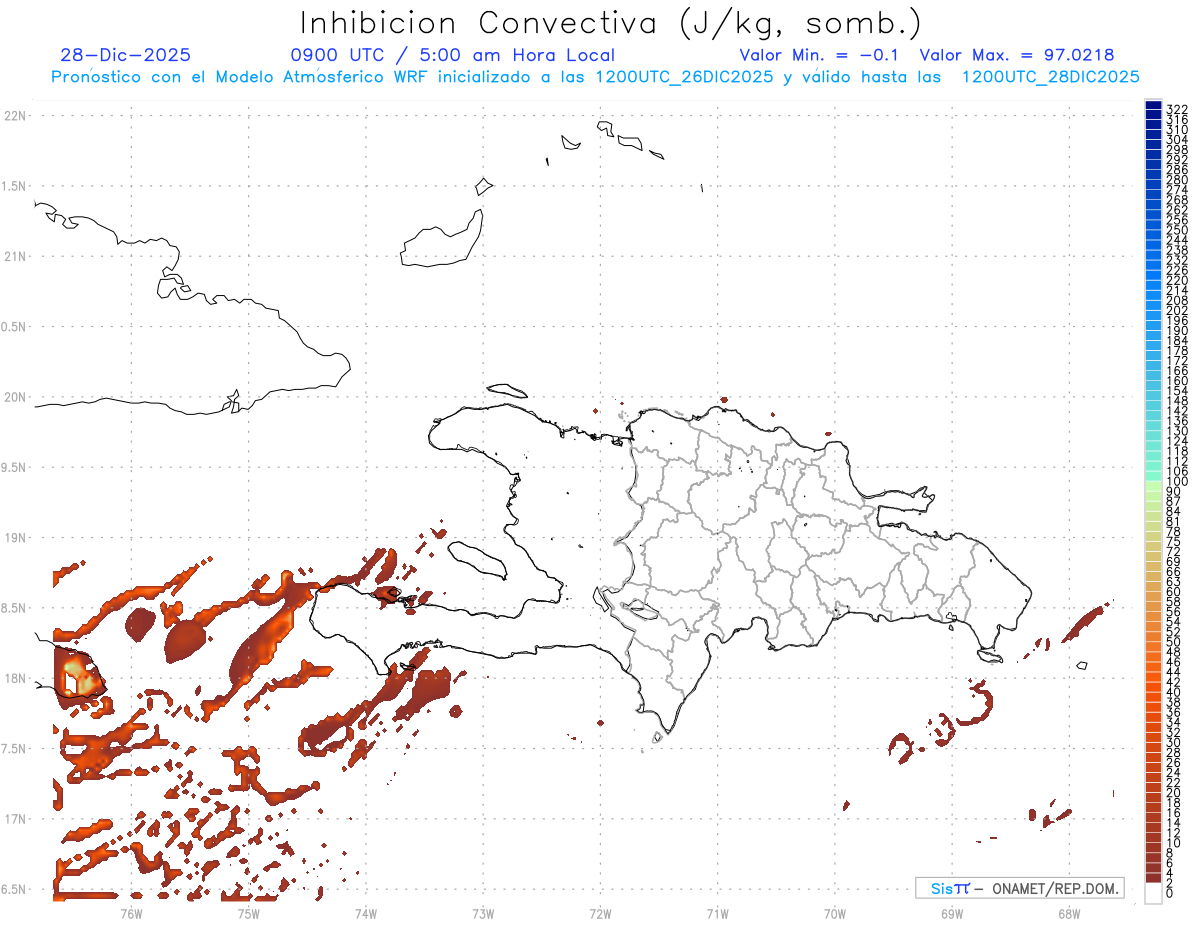Click the clipped "7.5N" latitude label
1200x927 pixels.
pyautogui.click(x=13, y=749)
